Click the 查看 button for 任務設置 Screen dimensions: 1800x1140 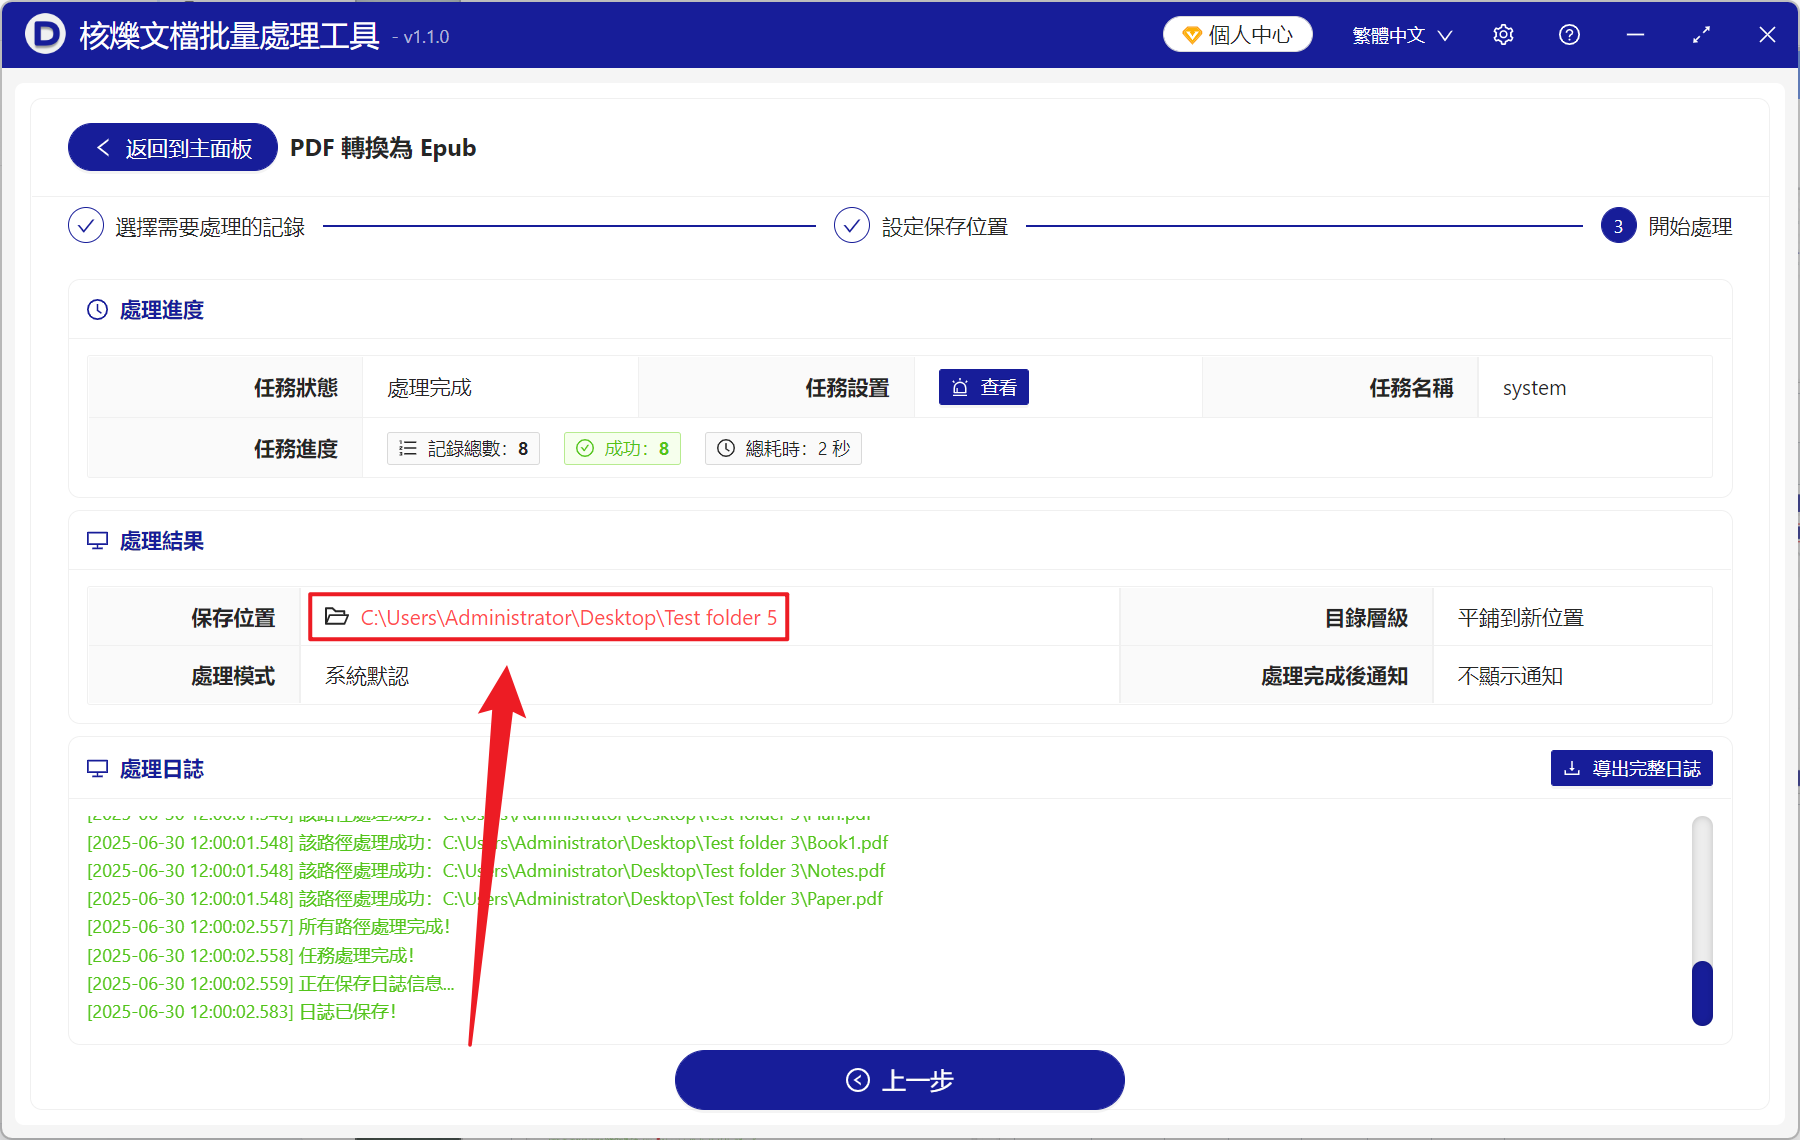(984, 387)
